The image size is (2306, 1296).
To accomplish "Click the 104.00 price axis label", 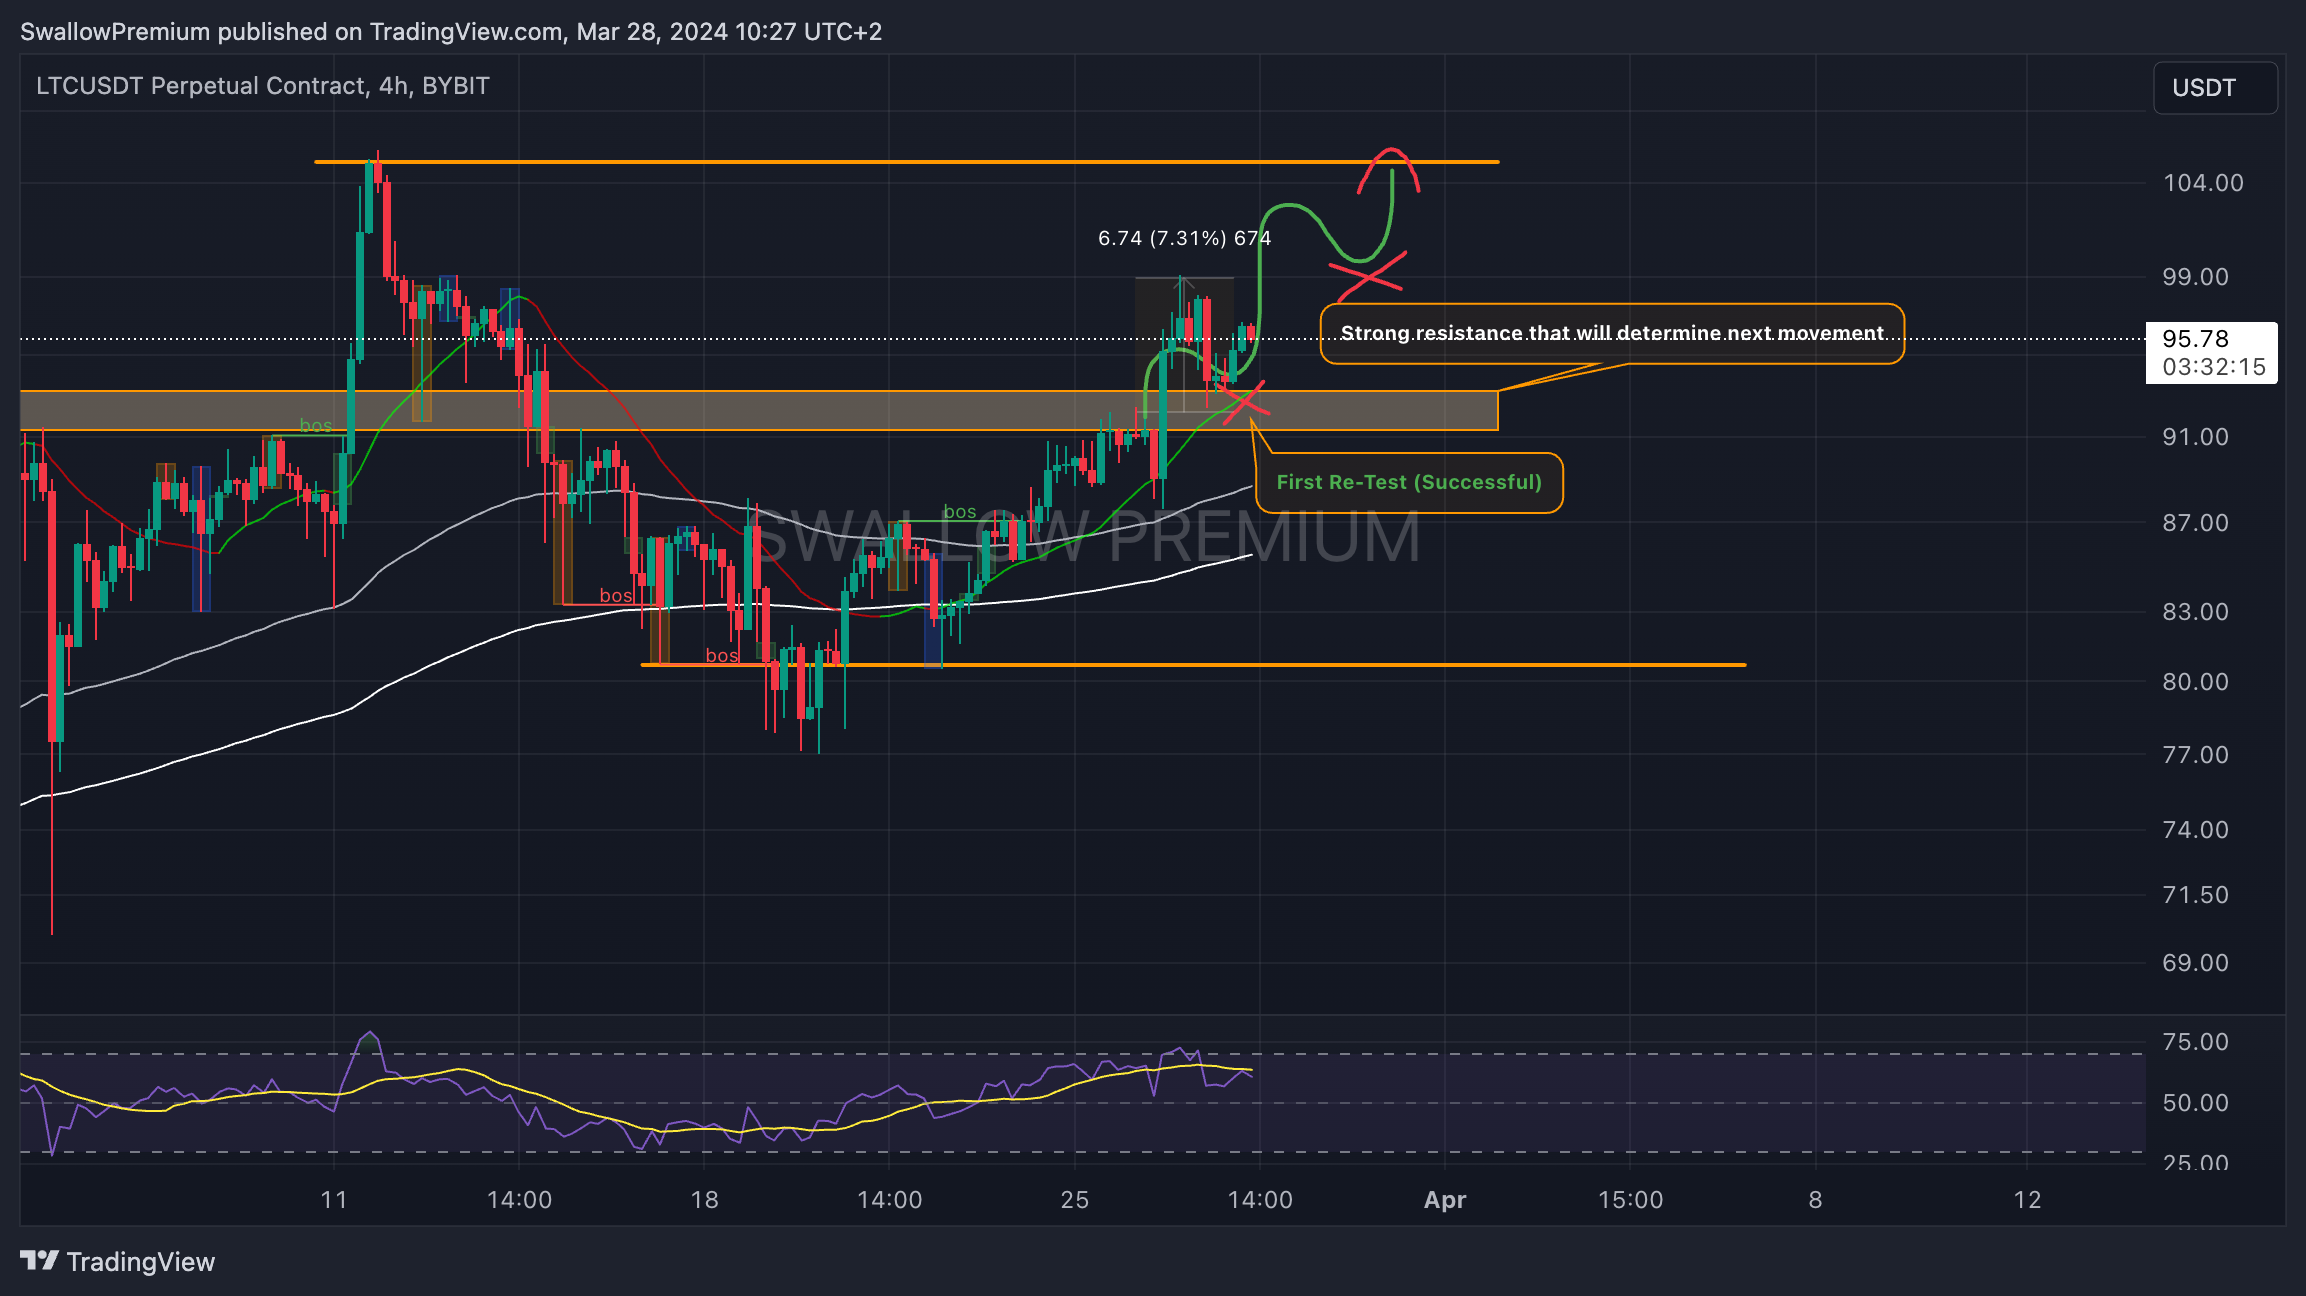I will pyautogui.click(x=2202, y=183).
